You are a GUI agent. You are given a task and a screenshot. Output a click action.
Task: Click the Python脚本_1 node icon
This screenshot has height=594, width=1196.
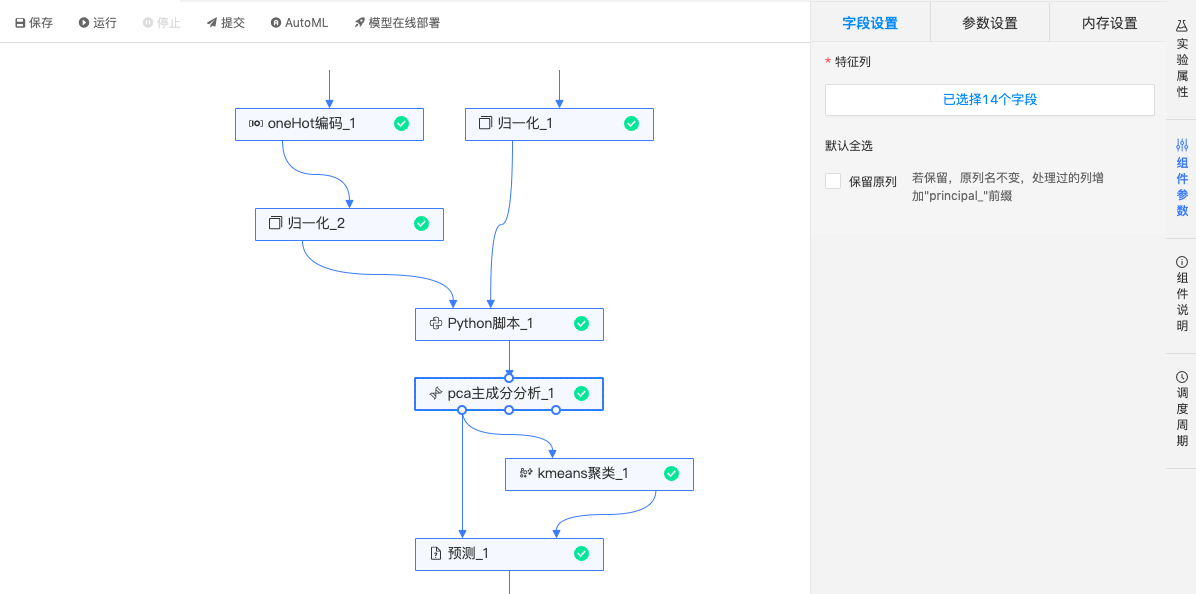(x=436, y=324)
